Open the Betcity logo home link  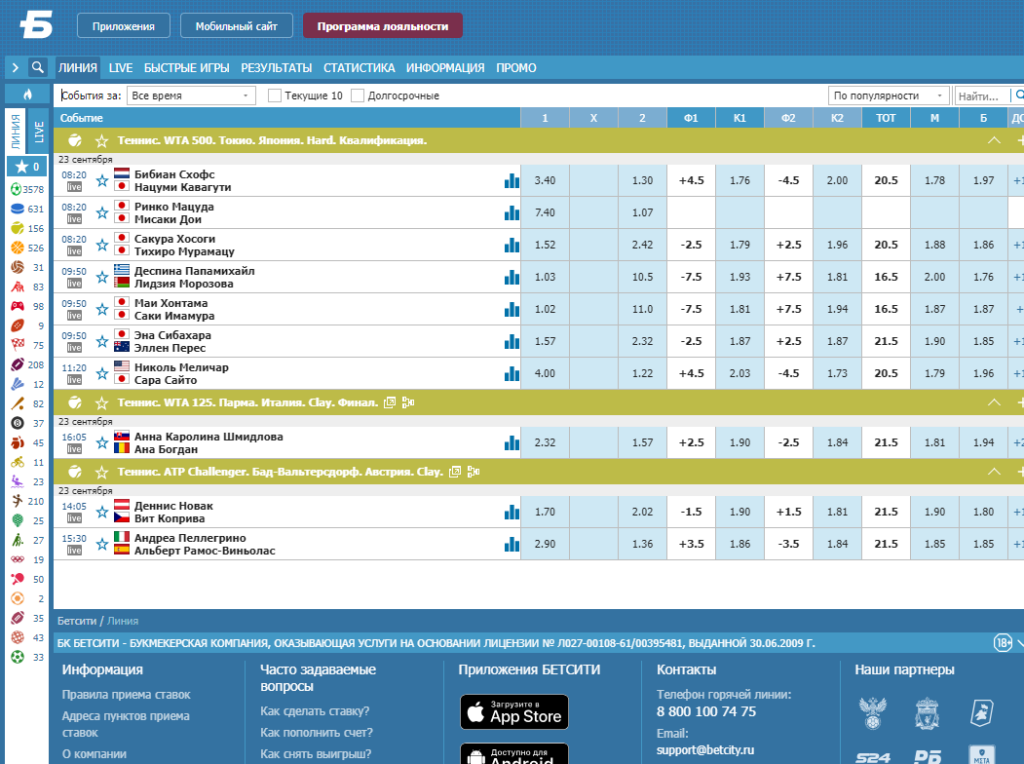[36, 25]
